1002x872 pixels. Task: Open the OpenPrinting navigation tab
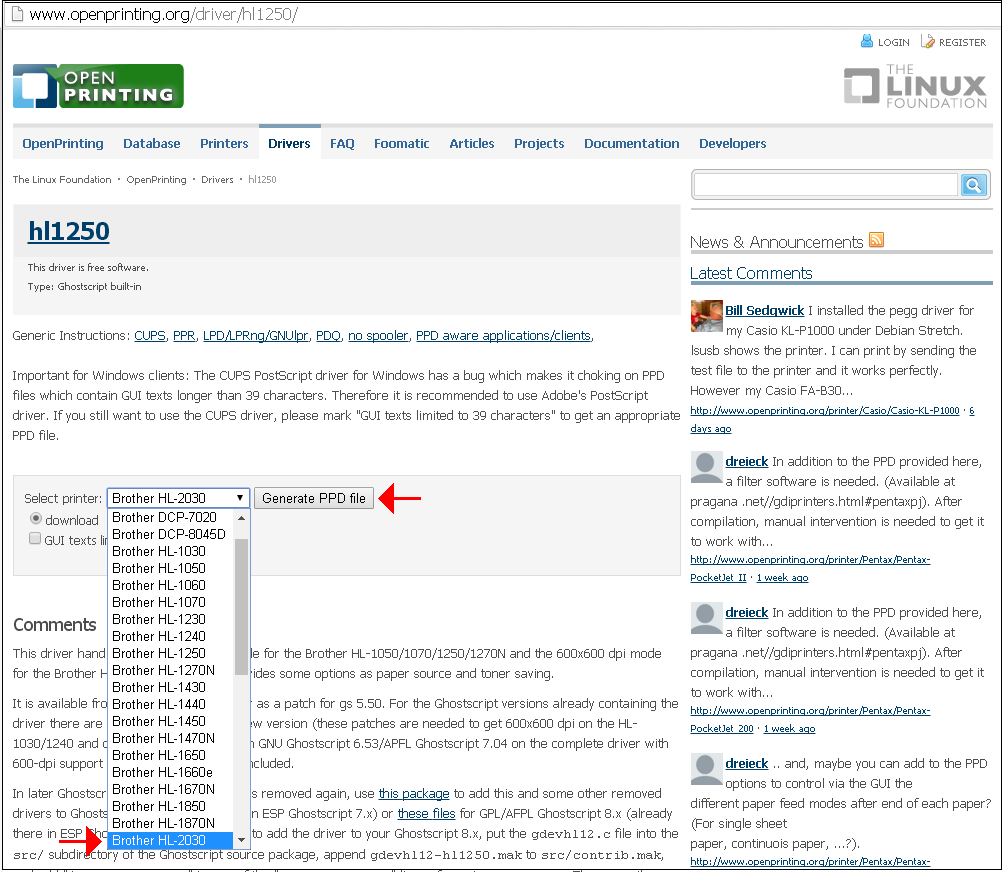(x=63, y=144)
